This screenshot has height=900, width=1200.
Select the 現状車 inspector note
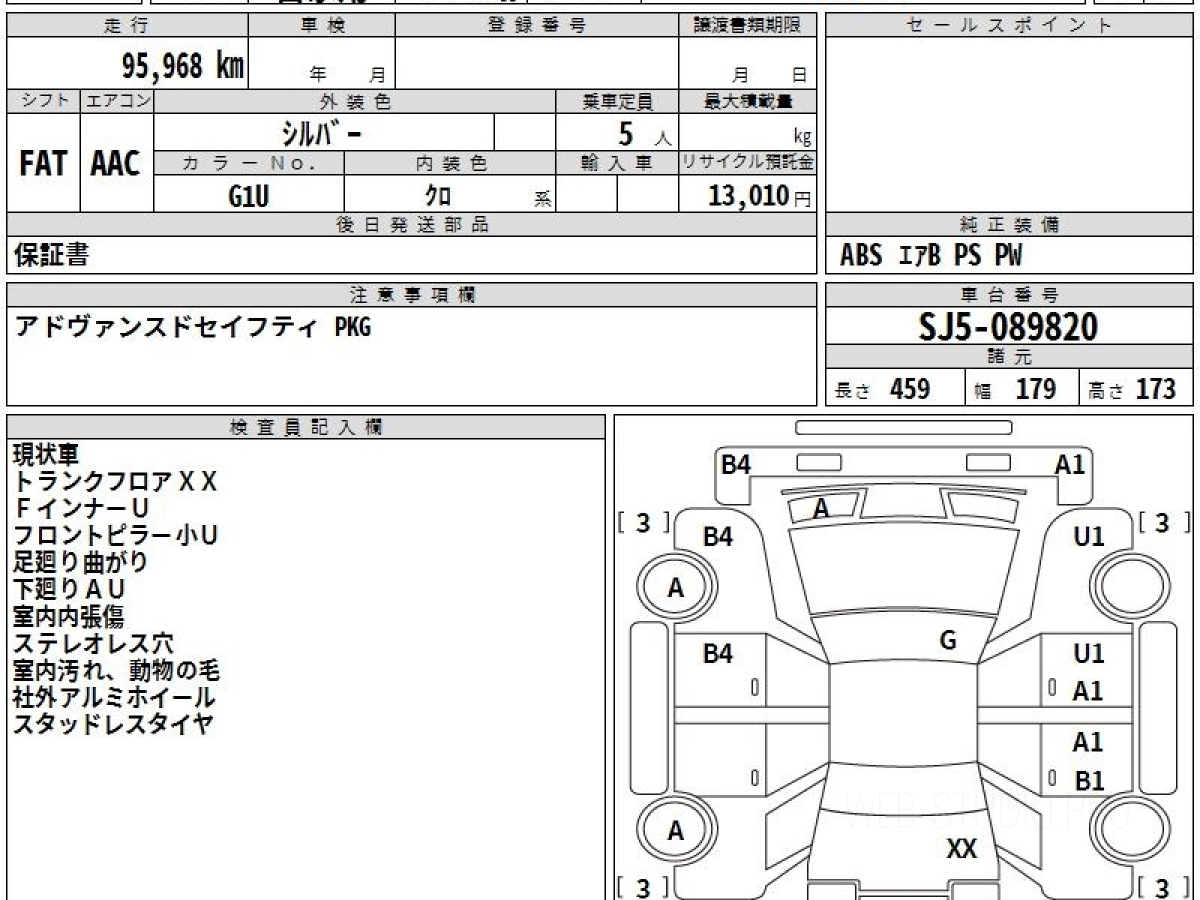(45, 455)
